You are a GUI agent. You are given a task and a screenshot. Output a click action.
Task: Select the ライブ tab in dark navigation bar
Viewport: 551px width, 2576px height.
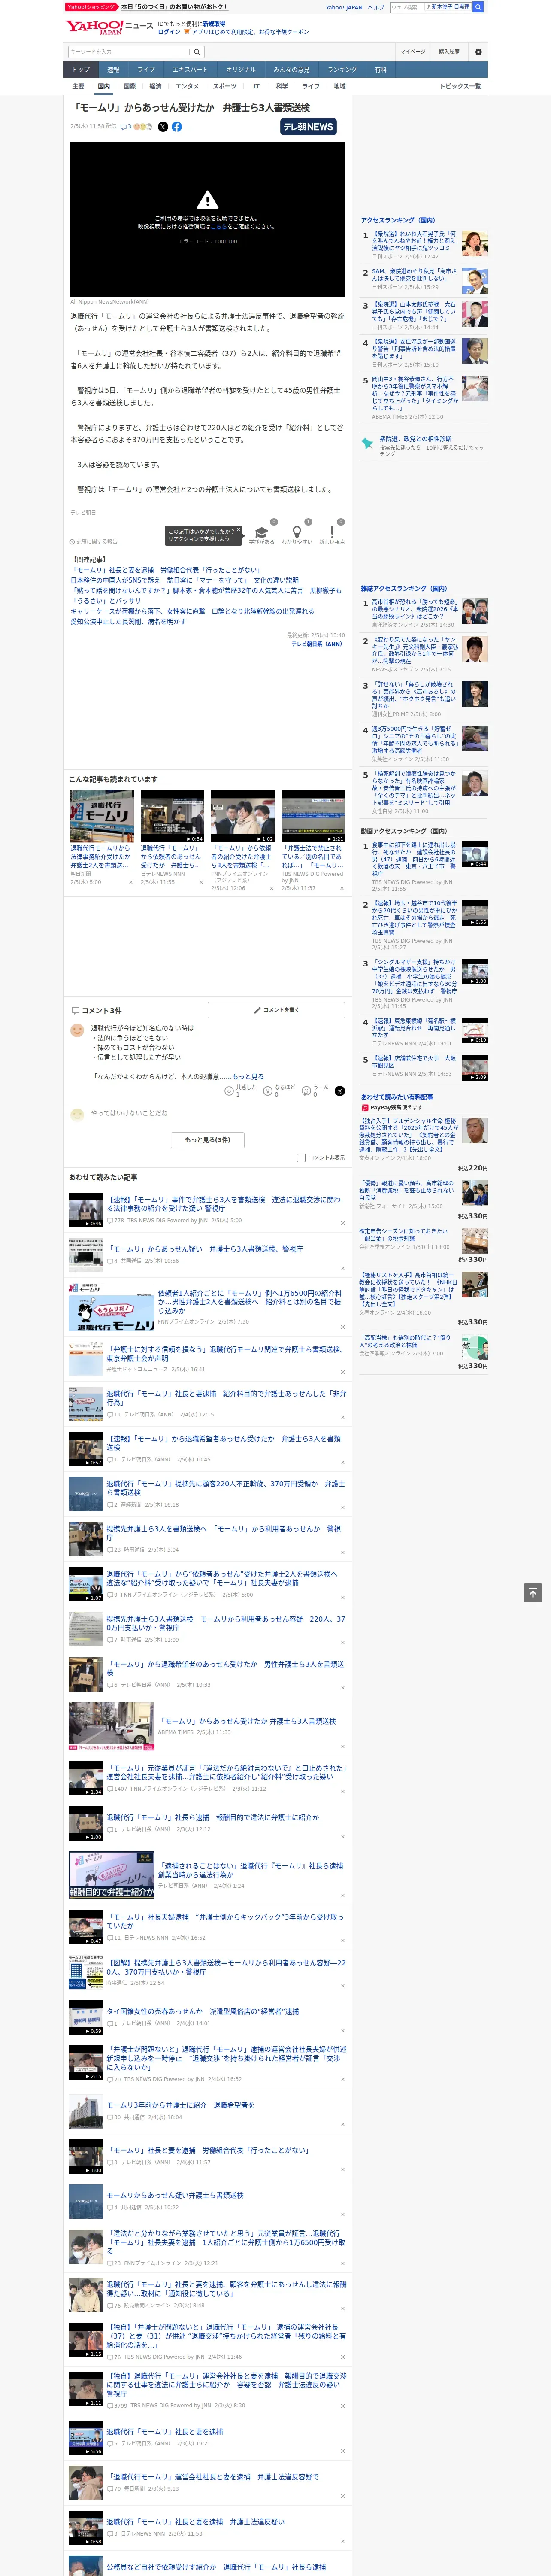coord(146,70)
